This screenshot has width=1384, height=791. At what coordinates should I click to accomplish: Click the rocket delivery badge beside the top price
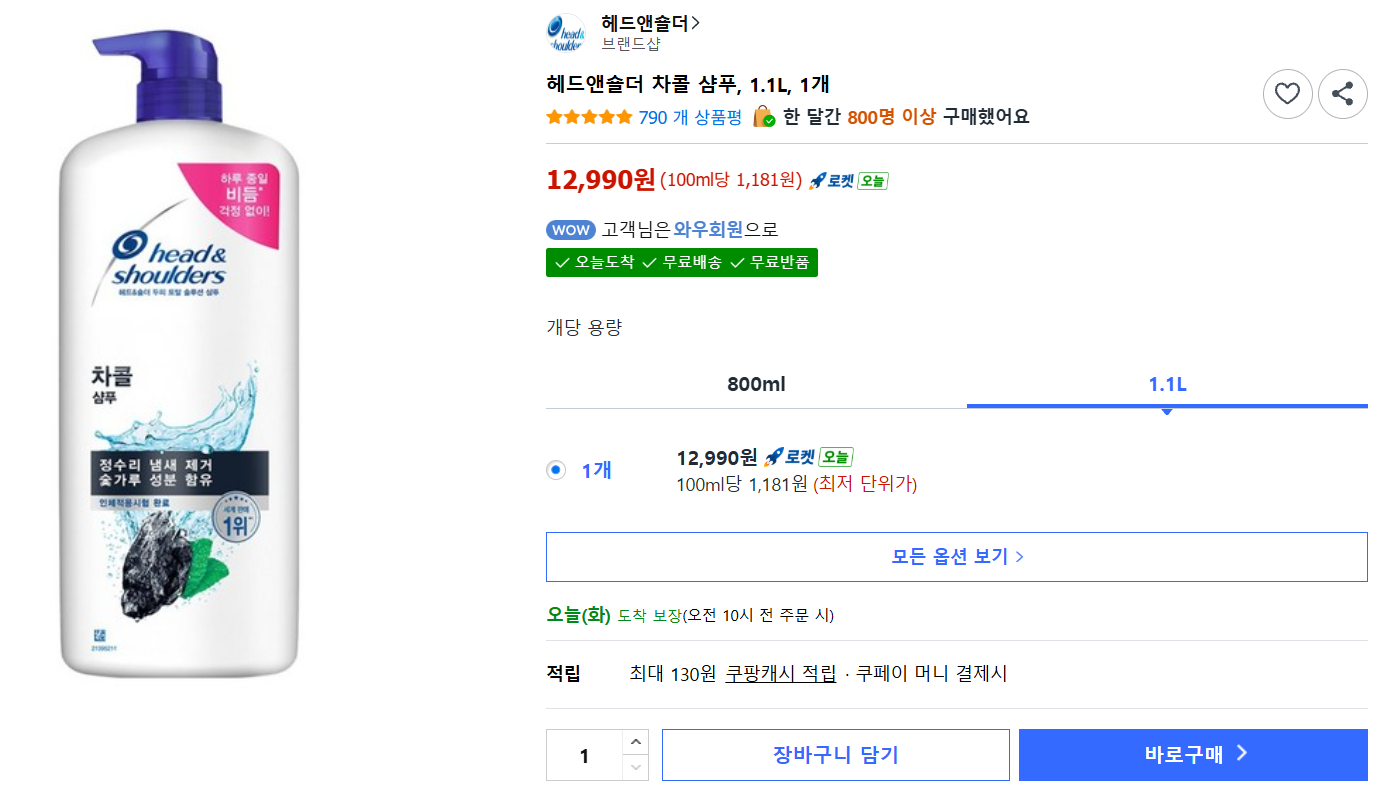click(x=848, y=181)
